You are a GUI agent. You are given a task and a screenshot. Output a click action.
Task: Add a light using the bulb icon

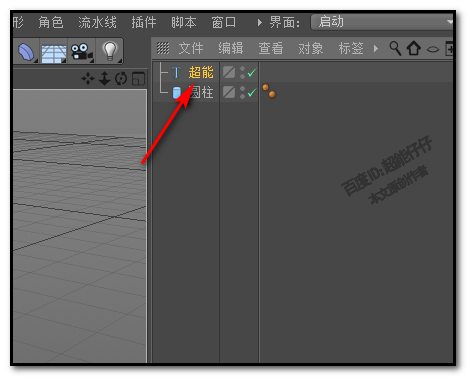(x=110, y=51)
